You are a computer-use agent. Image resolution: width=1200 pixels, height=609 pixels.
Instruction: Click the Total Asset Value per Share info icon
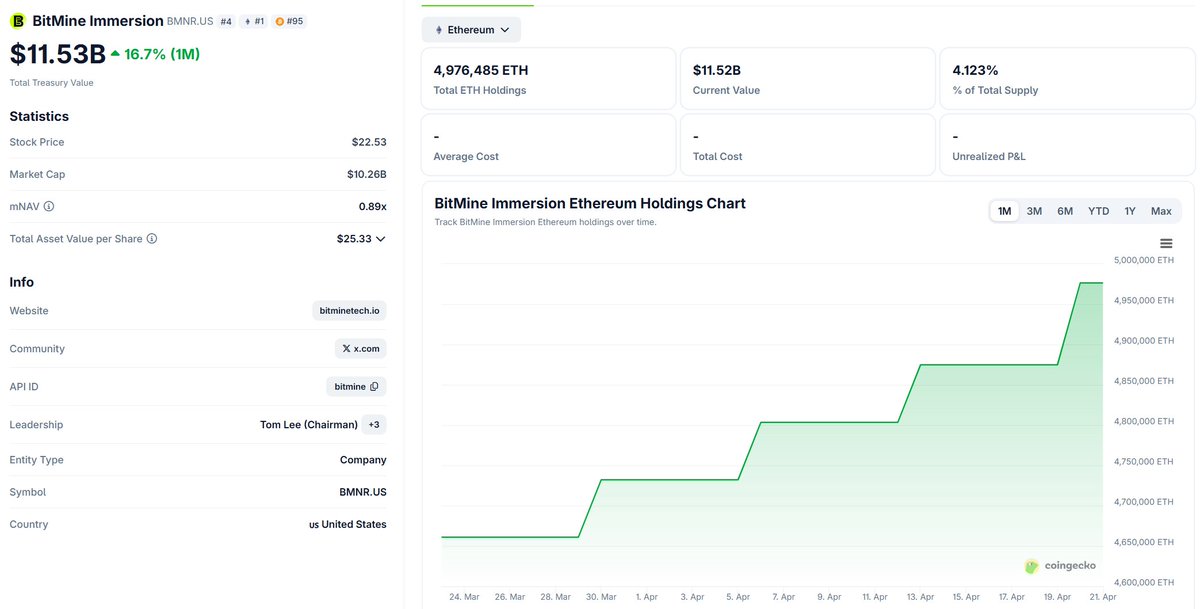(152, 239)
